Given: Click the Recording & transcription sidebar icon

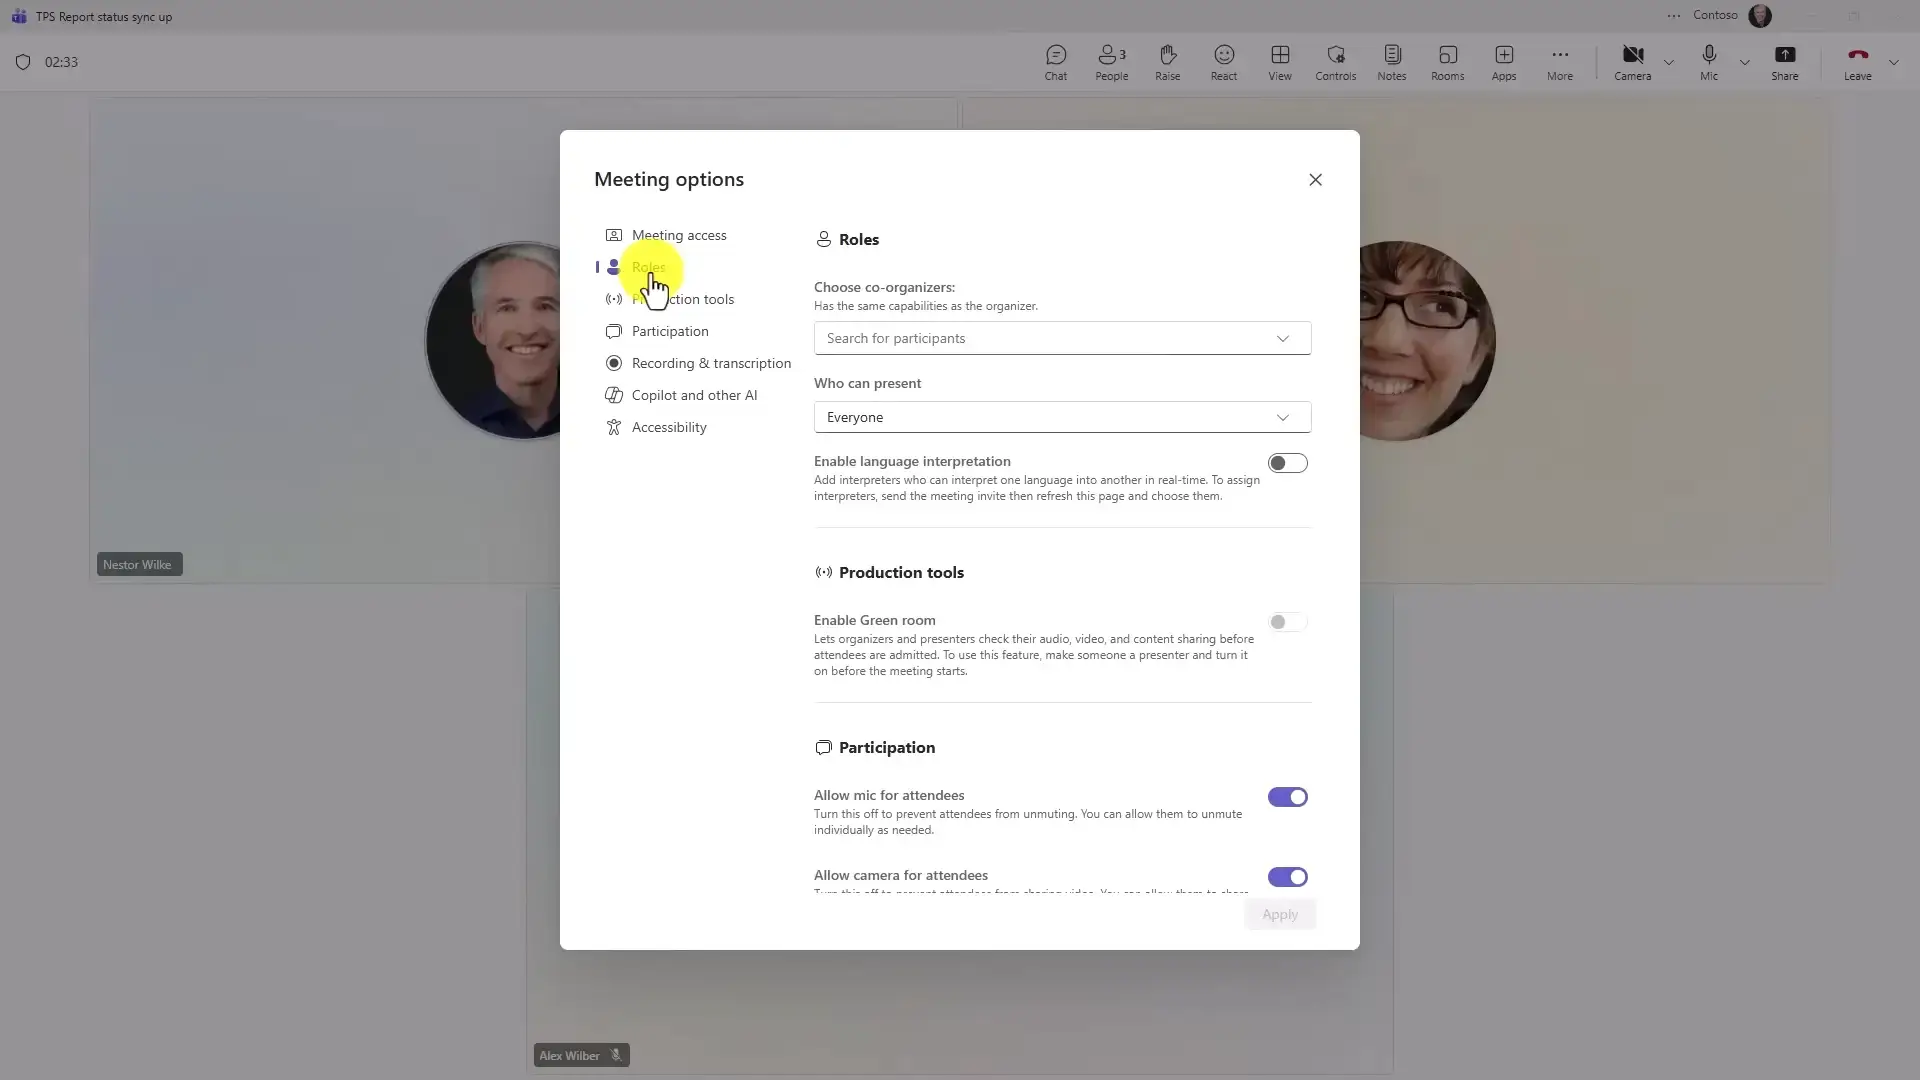Looking at the screenshot, I should (x=614, y=363).
